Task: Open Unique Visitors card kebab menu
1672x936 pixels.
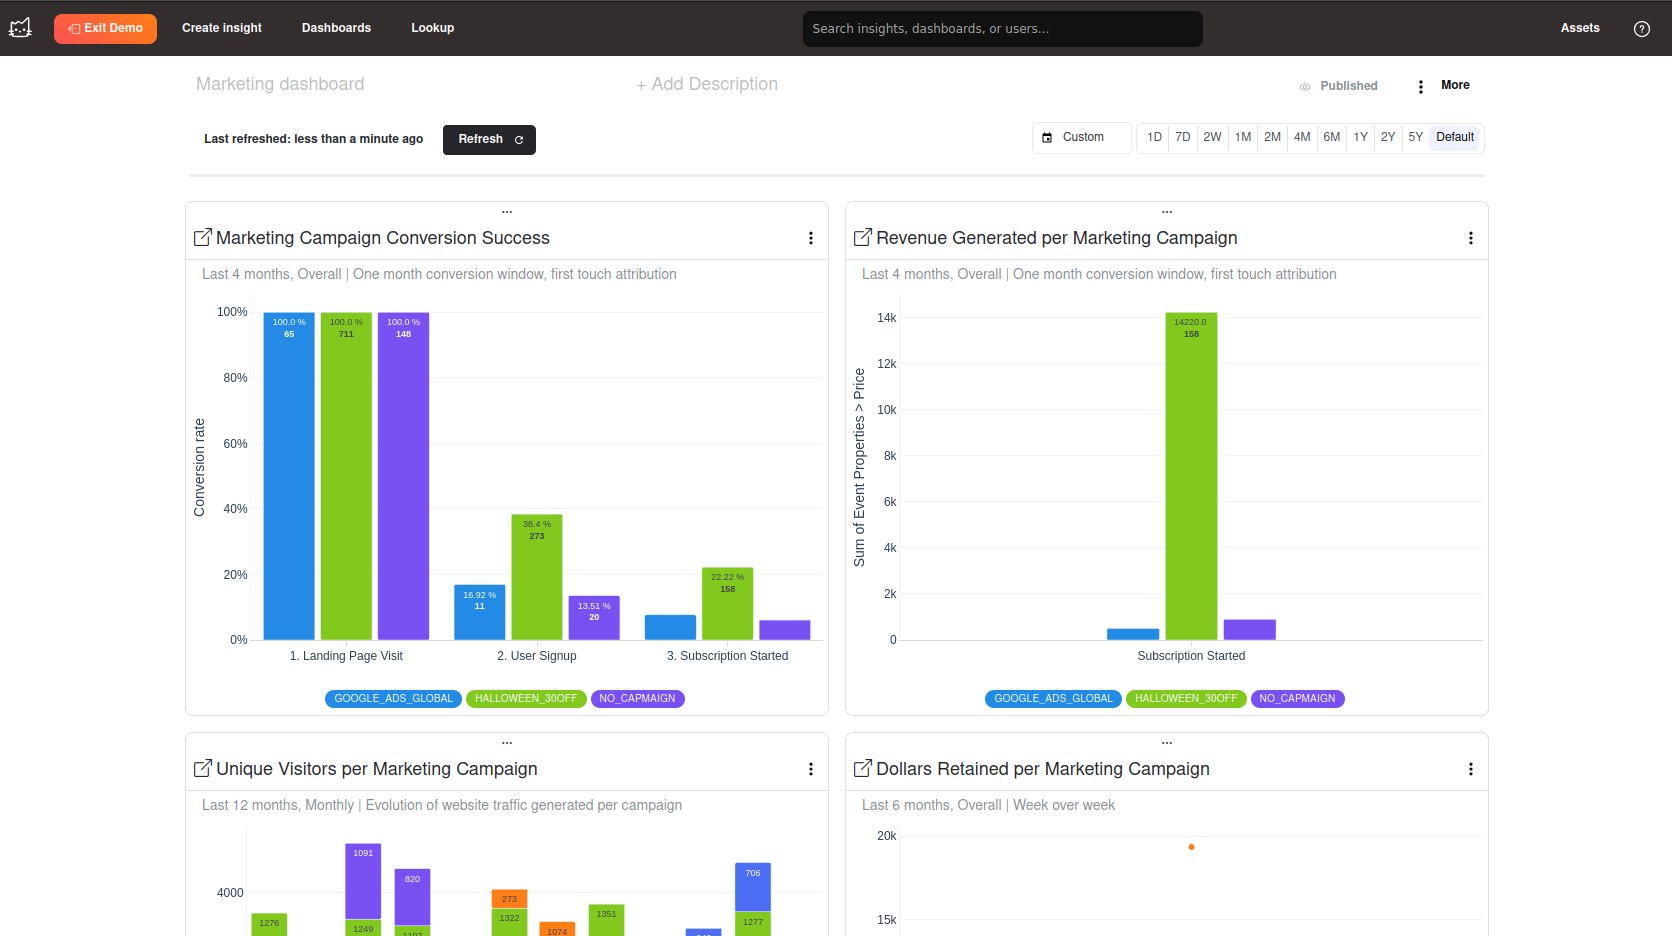Action: click(811, 769)
